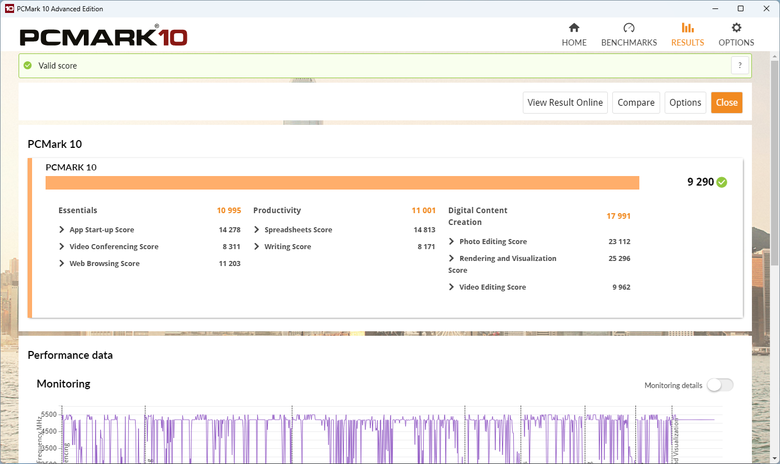Switch to the BENCHMARKS tab

(x=629, y=35)
